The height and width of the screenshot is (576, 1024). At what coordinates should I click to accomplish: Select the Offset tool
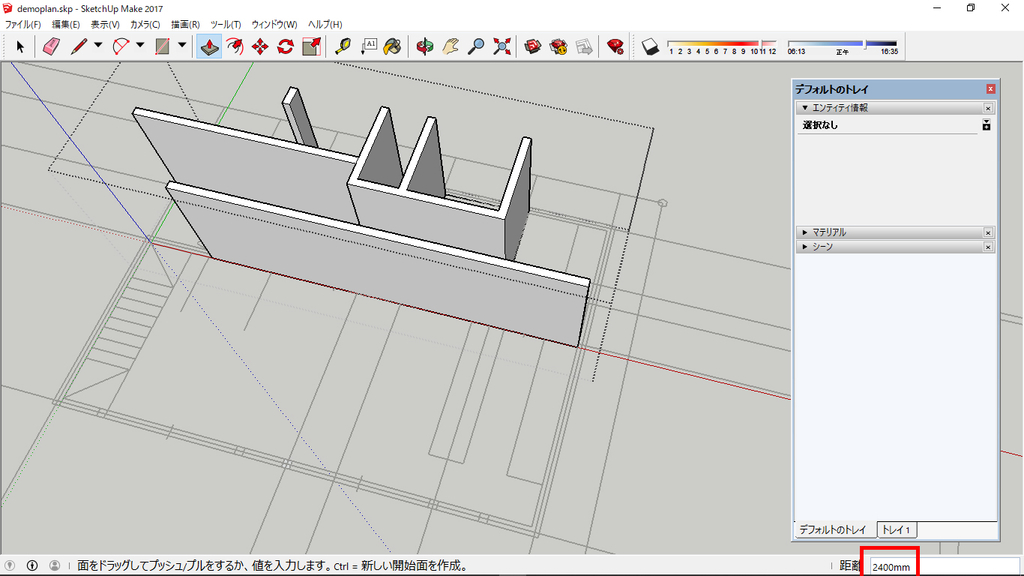pos(235,46)
